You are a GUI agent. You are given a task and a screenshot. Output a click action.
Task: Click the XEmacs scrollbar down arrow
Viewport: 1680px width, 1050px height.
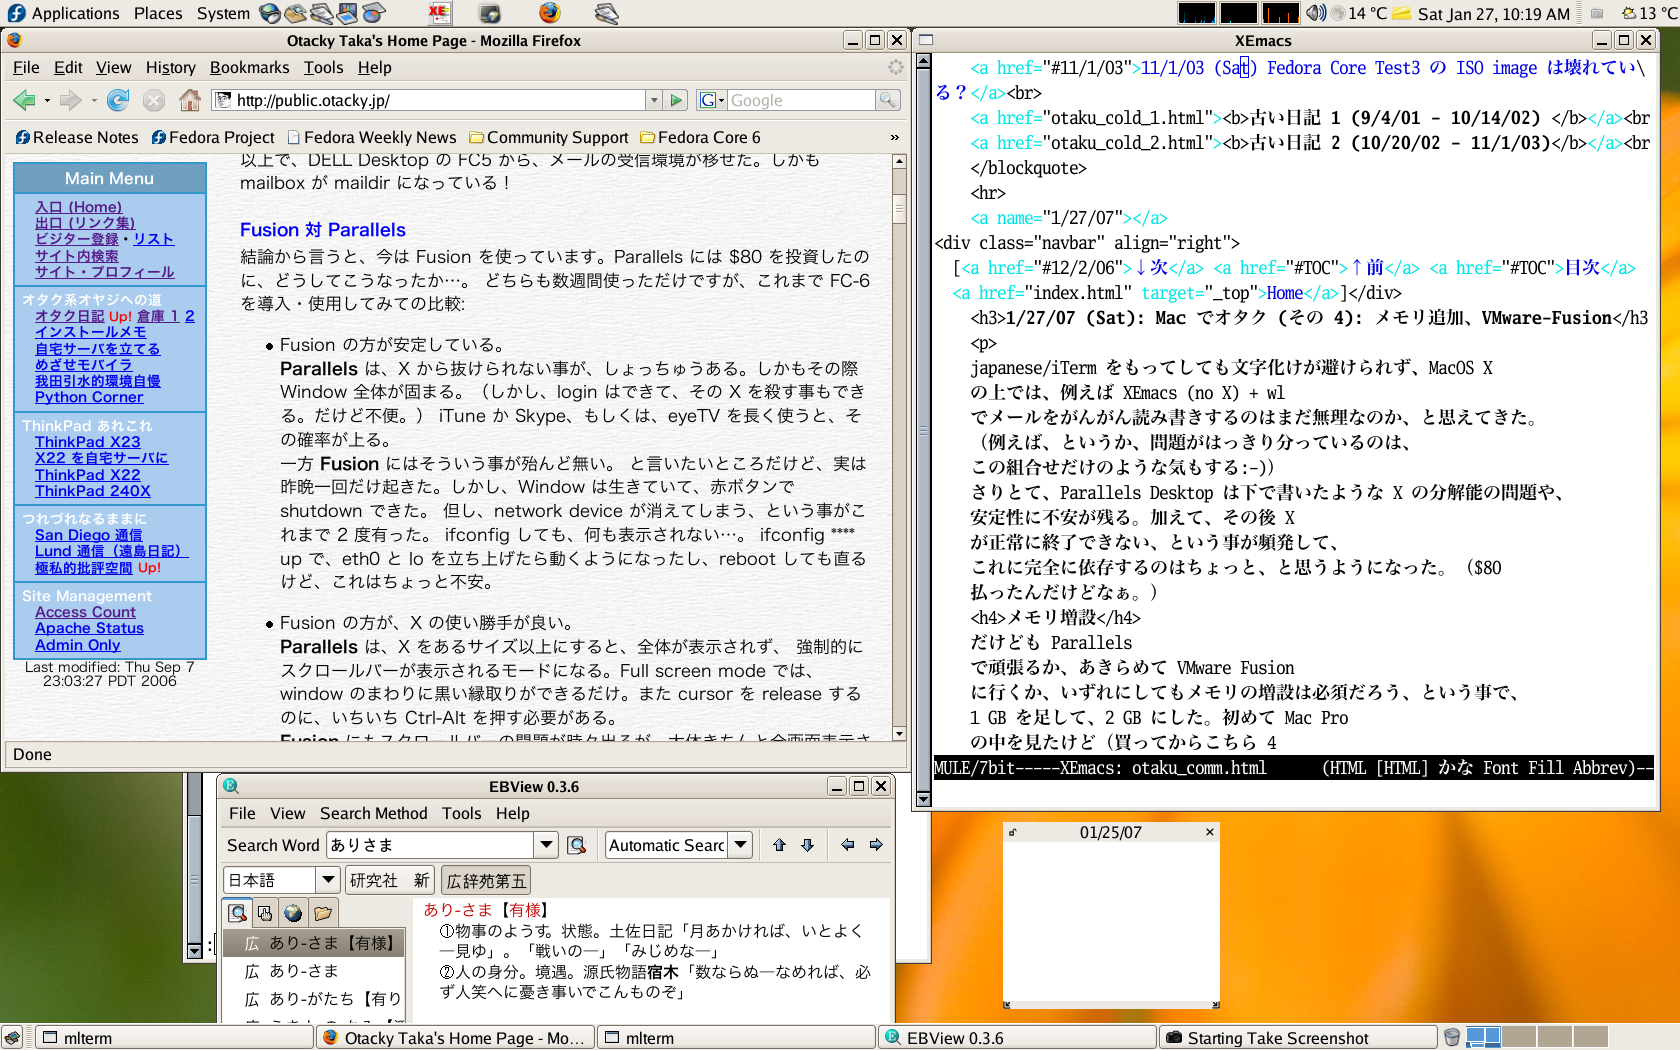(924, 799)
